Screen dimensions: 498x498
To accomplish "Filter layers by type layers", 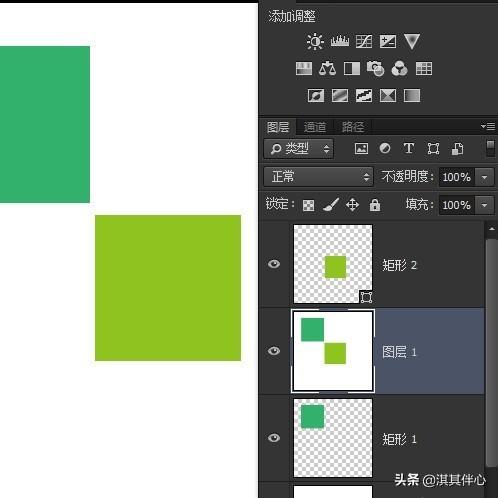I will tap(409, 148).
